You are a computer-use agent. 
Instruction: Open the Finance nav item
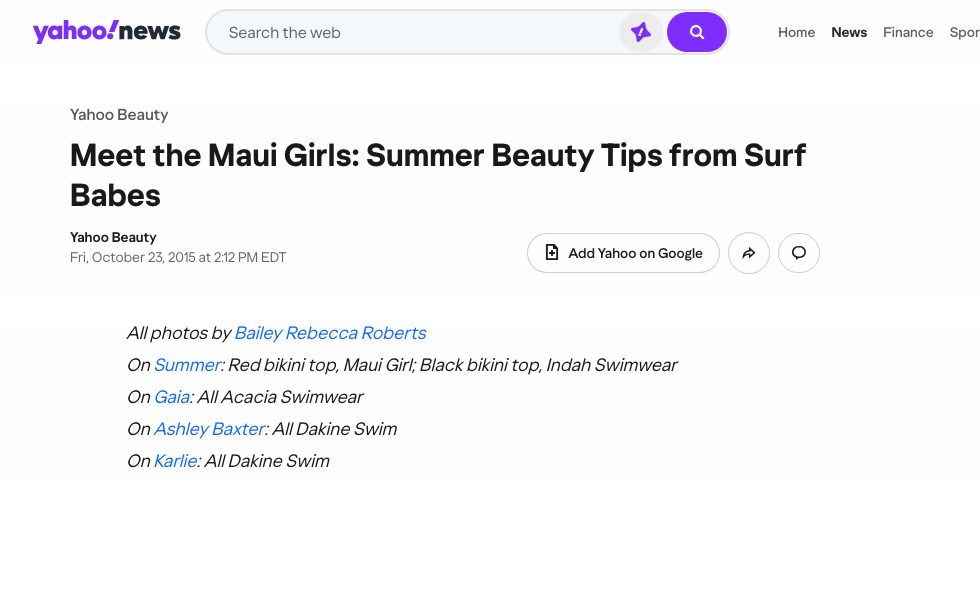coord(908,33)
